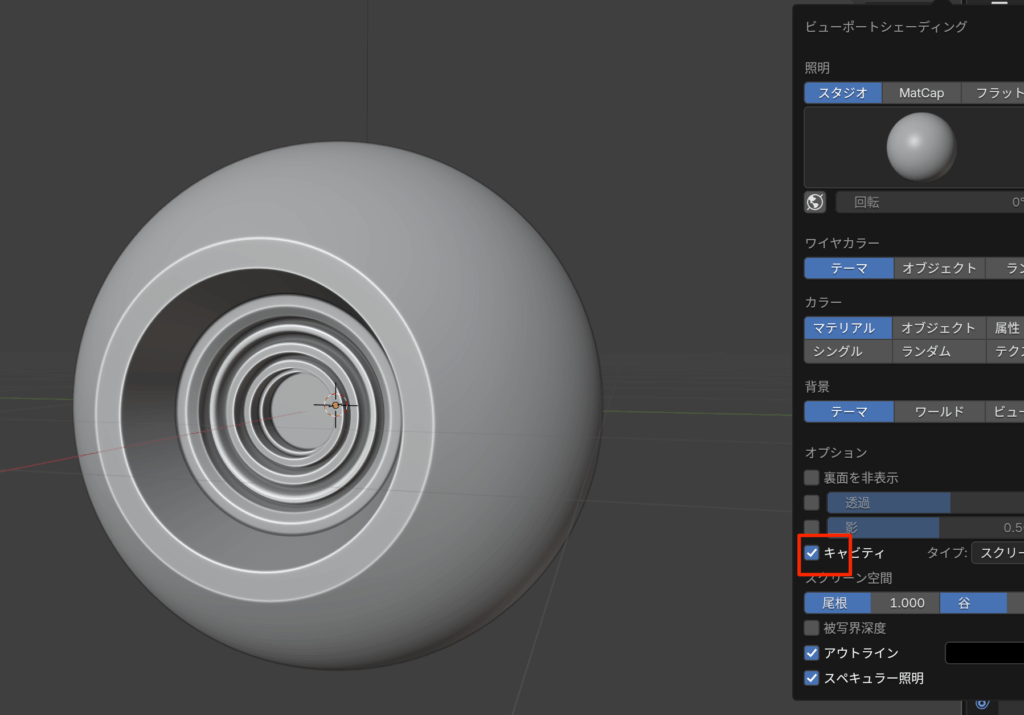Click the 影 shadow intensity slider

pyautogui.click(x=925, y=527)
